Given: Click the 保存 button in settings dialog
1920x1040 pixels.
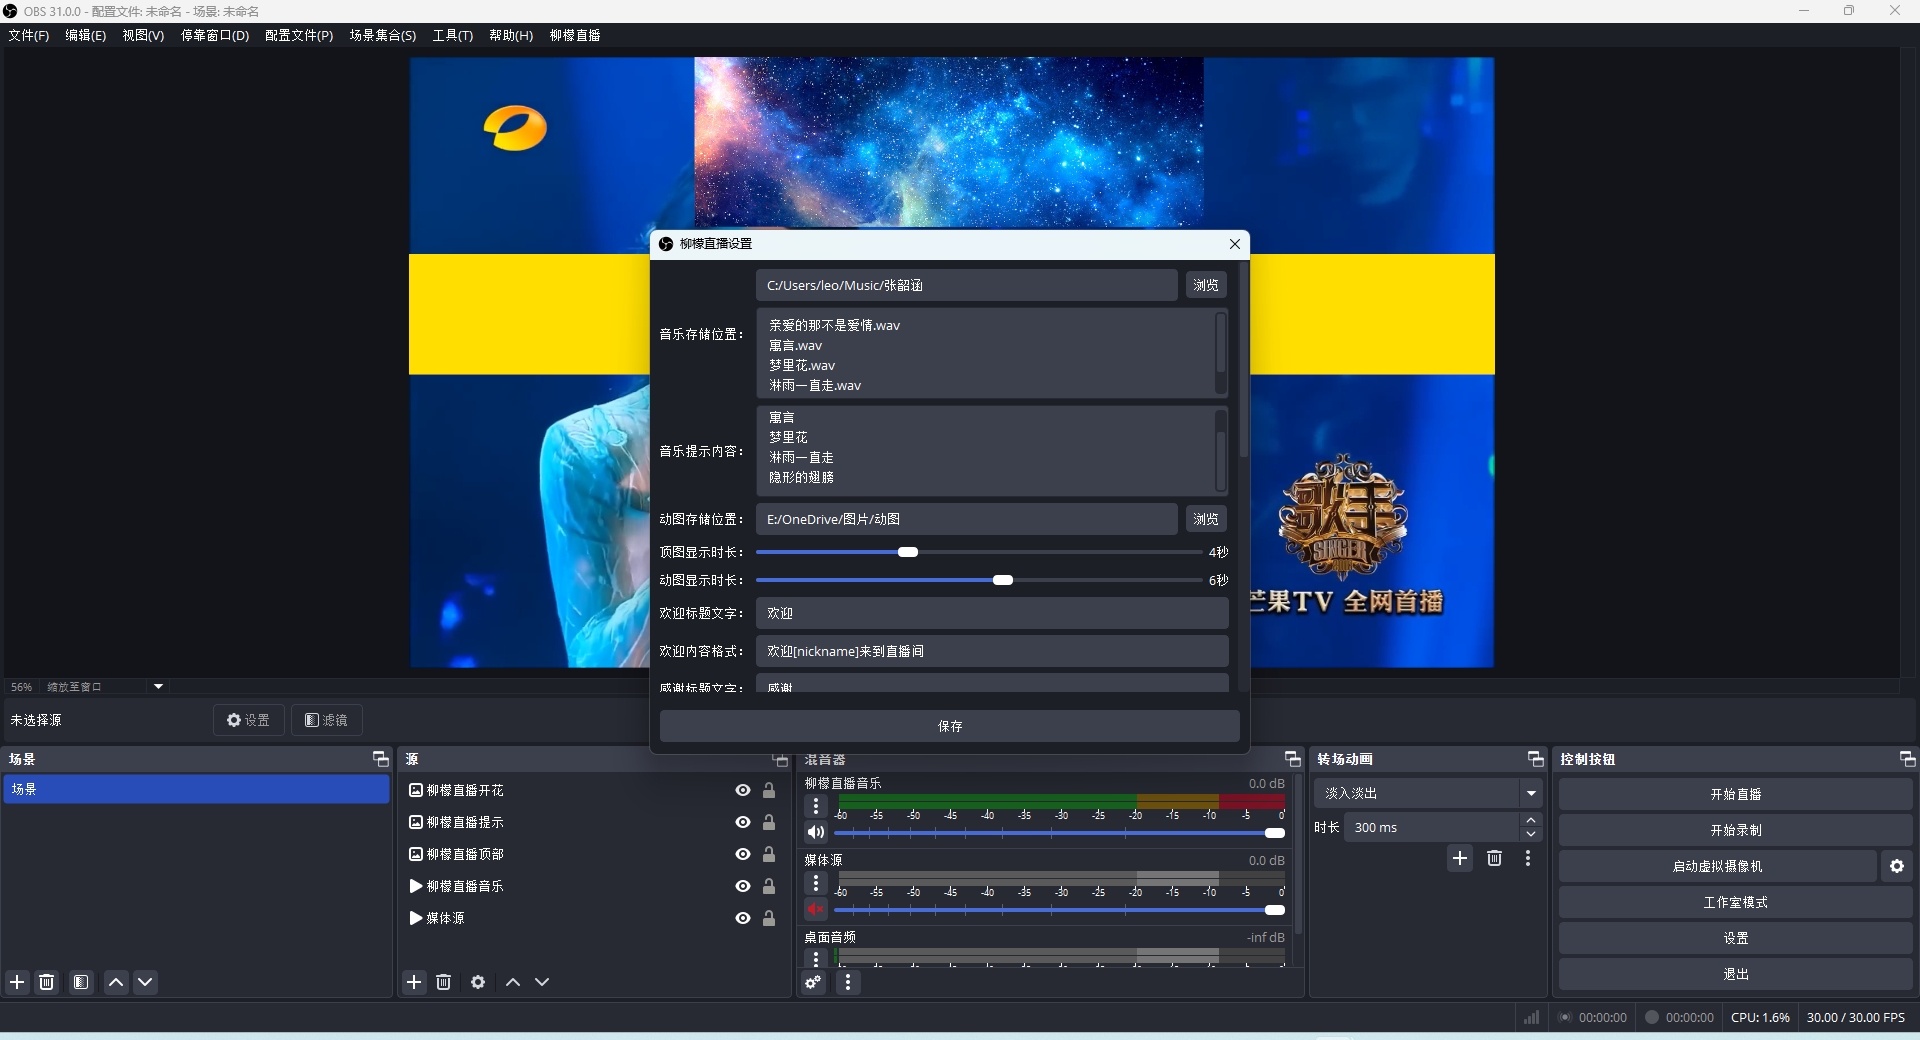Looking at the screenshot, I should (949, 726).
